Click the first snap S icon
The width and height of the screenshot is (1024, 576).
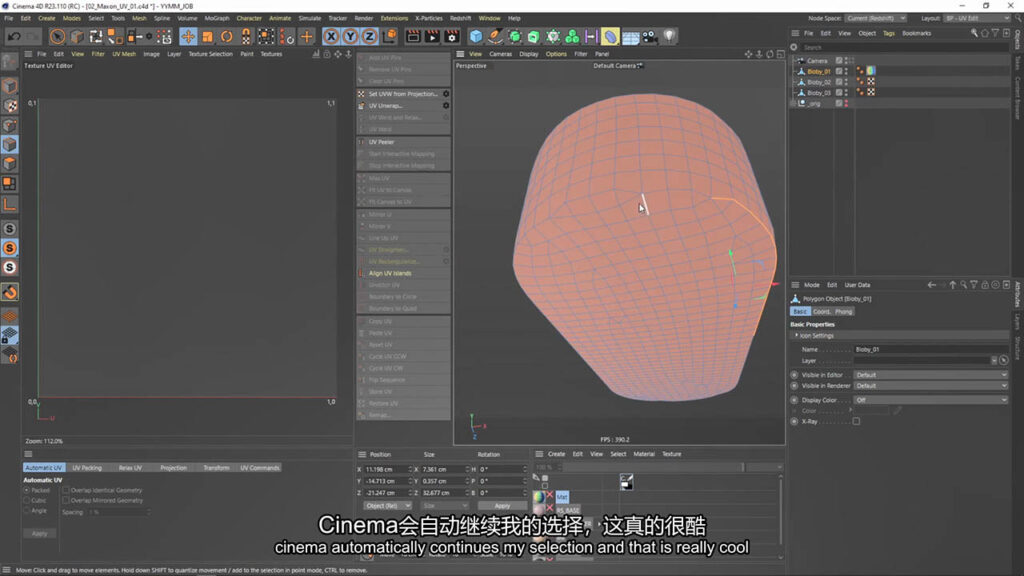pos(10,229)
